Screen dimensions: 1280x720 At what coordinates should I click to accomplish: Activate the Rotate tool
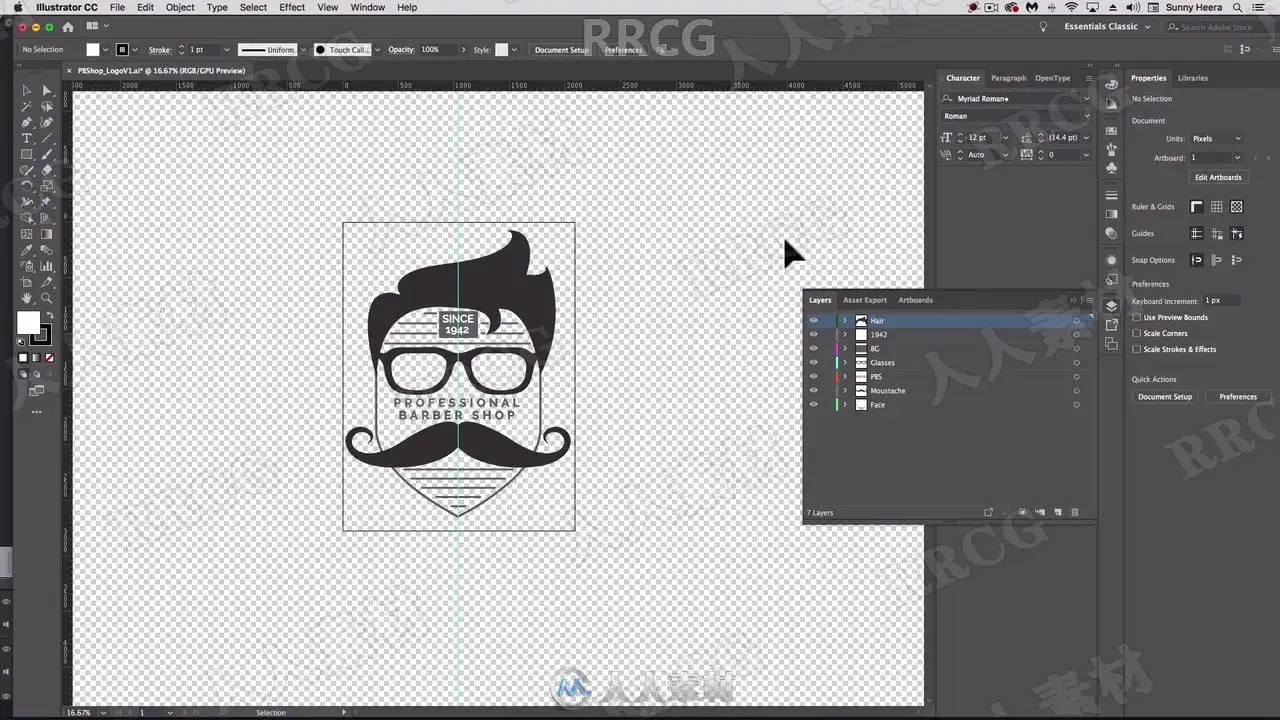coord(27,186)
